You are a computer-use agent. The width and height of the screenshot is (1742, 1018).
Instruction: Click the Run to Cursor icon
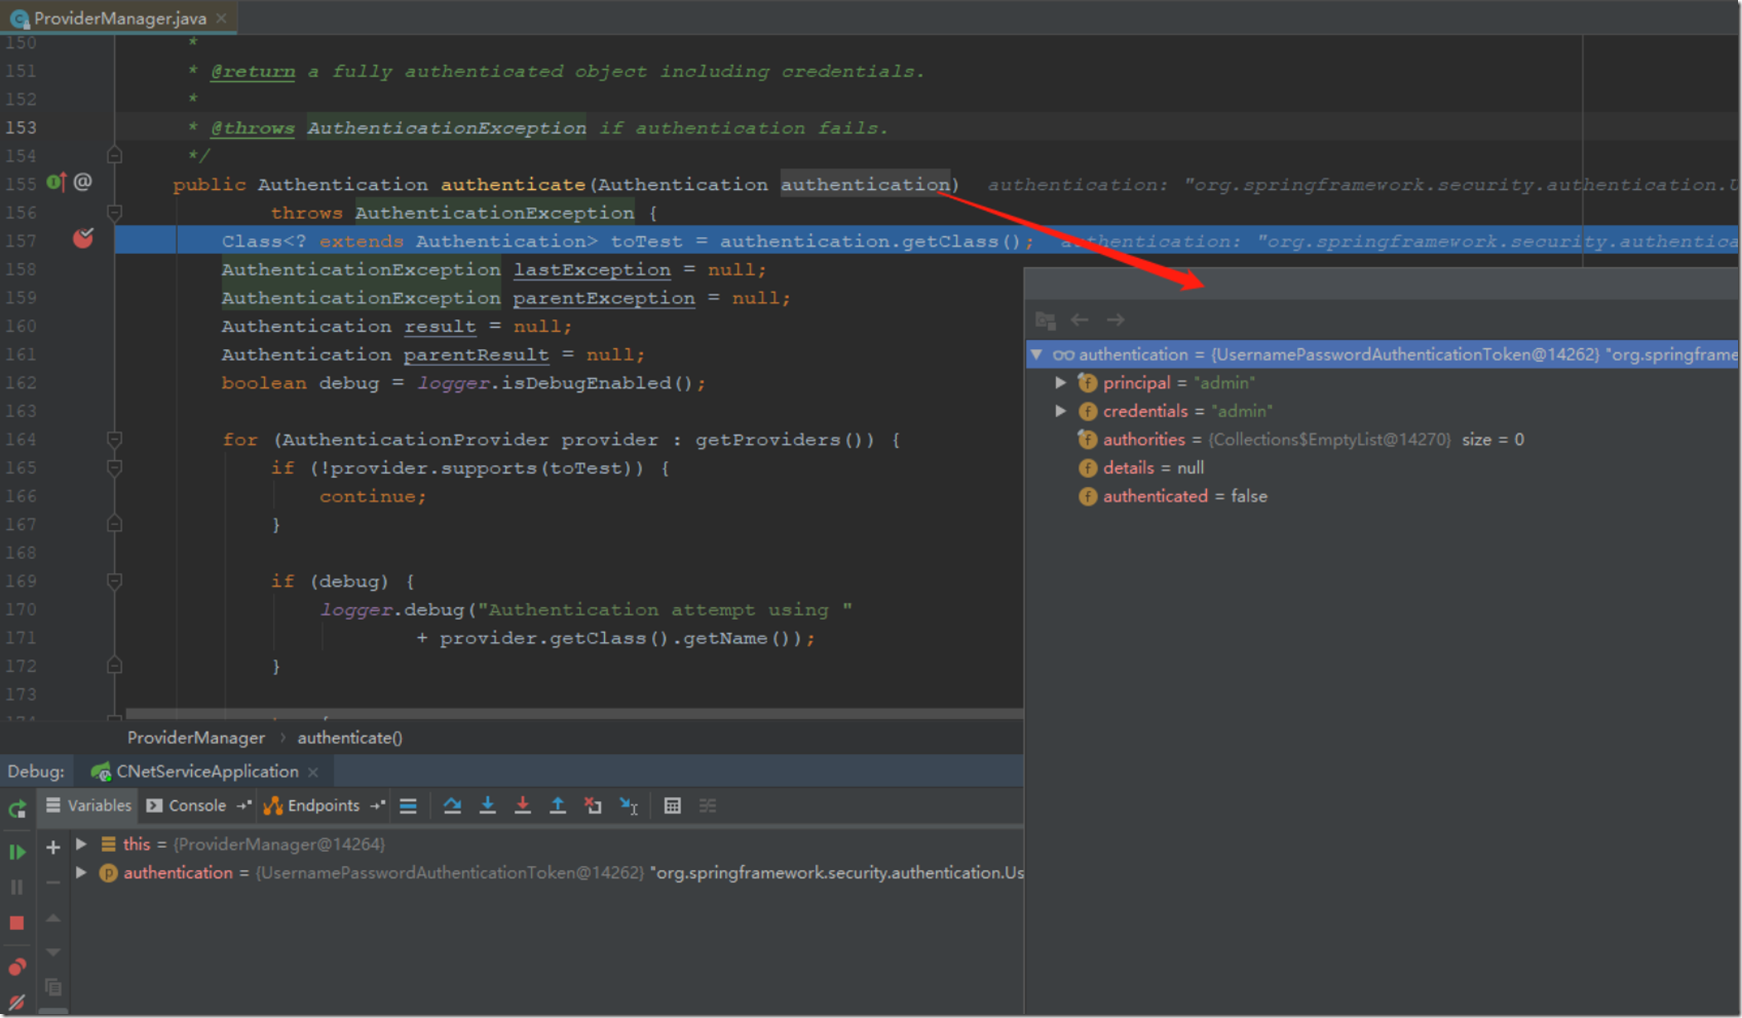(629, 806)
